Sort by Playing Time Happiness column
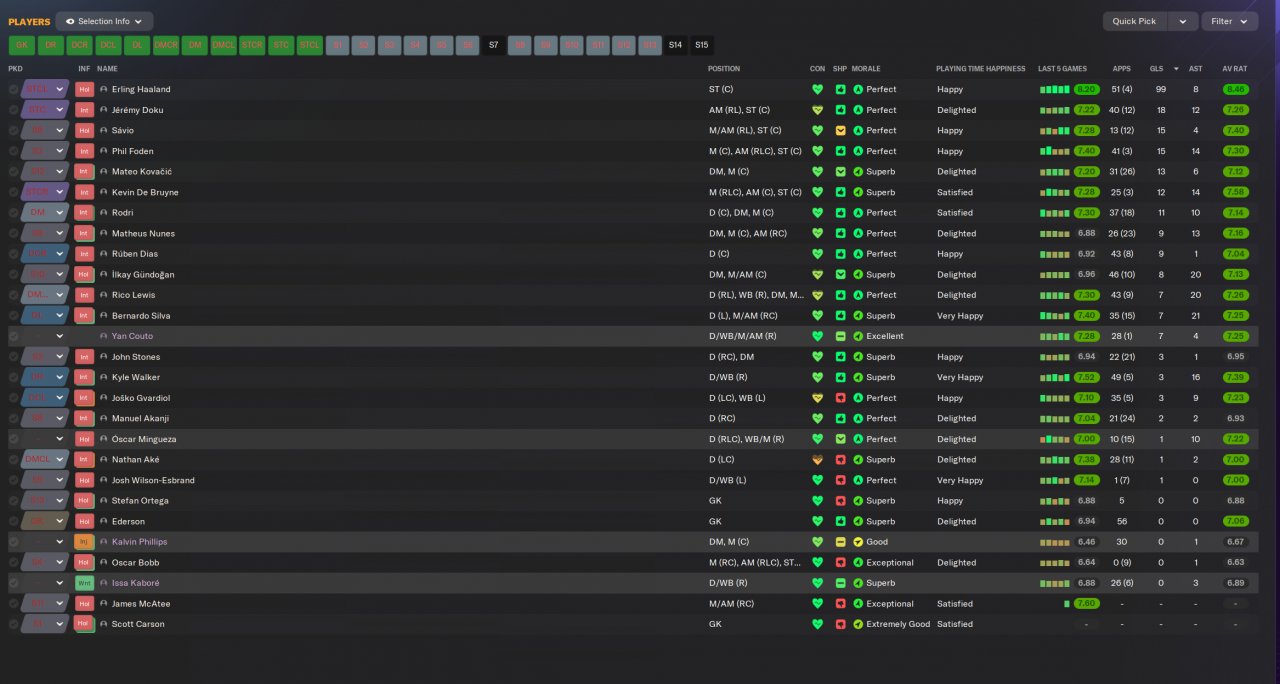The width and height of the screenshot is (1280, 684). tap(980, 69)
